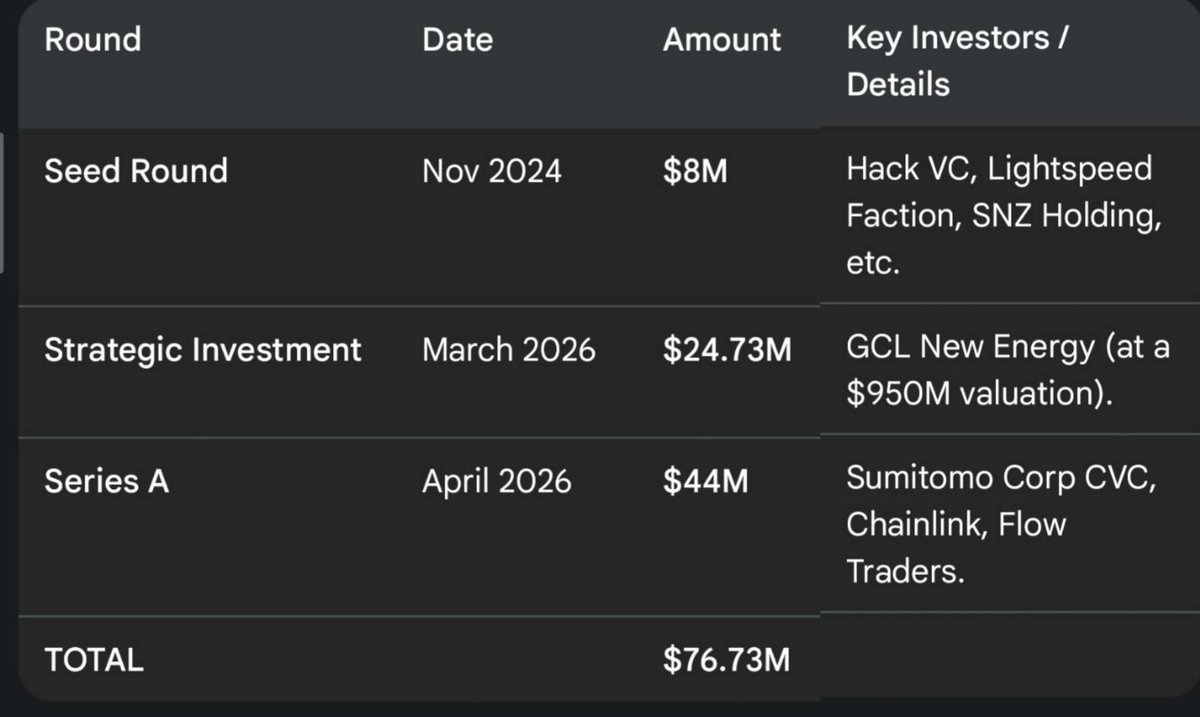Viewport: 1200px width, 717px height.
Task: Click the $8M amount cell
Action: [x=695, y=171]
